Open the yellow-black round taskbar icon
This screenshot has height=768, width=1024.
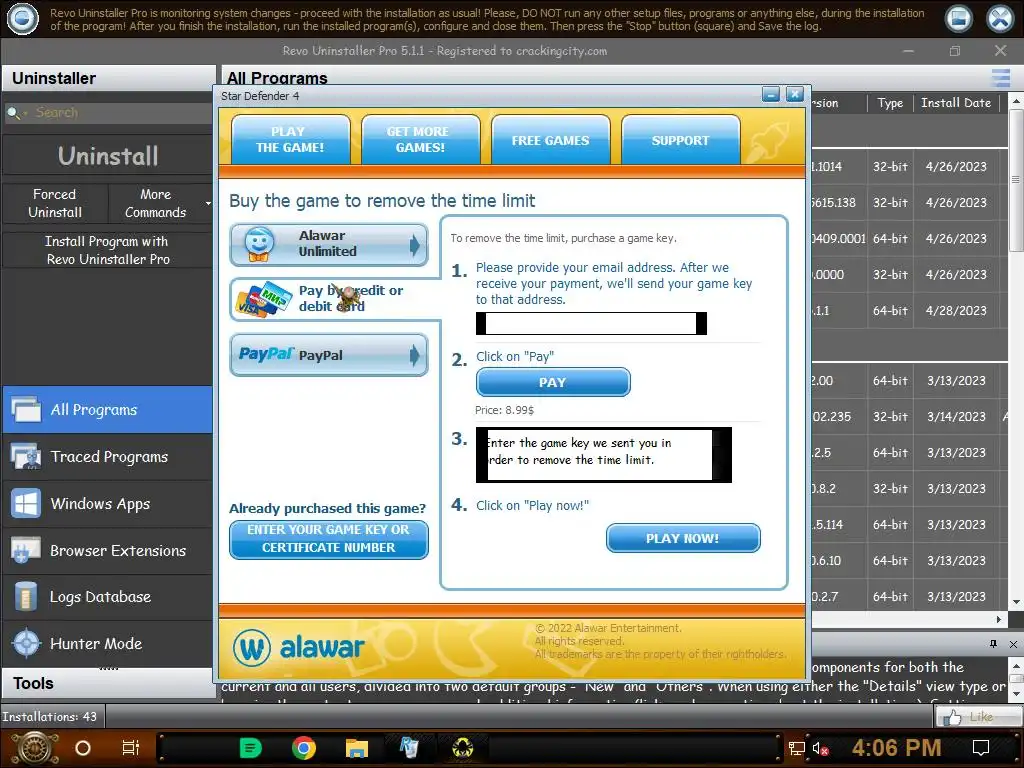pos(463,748)
